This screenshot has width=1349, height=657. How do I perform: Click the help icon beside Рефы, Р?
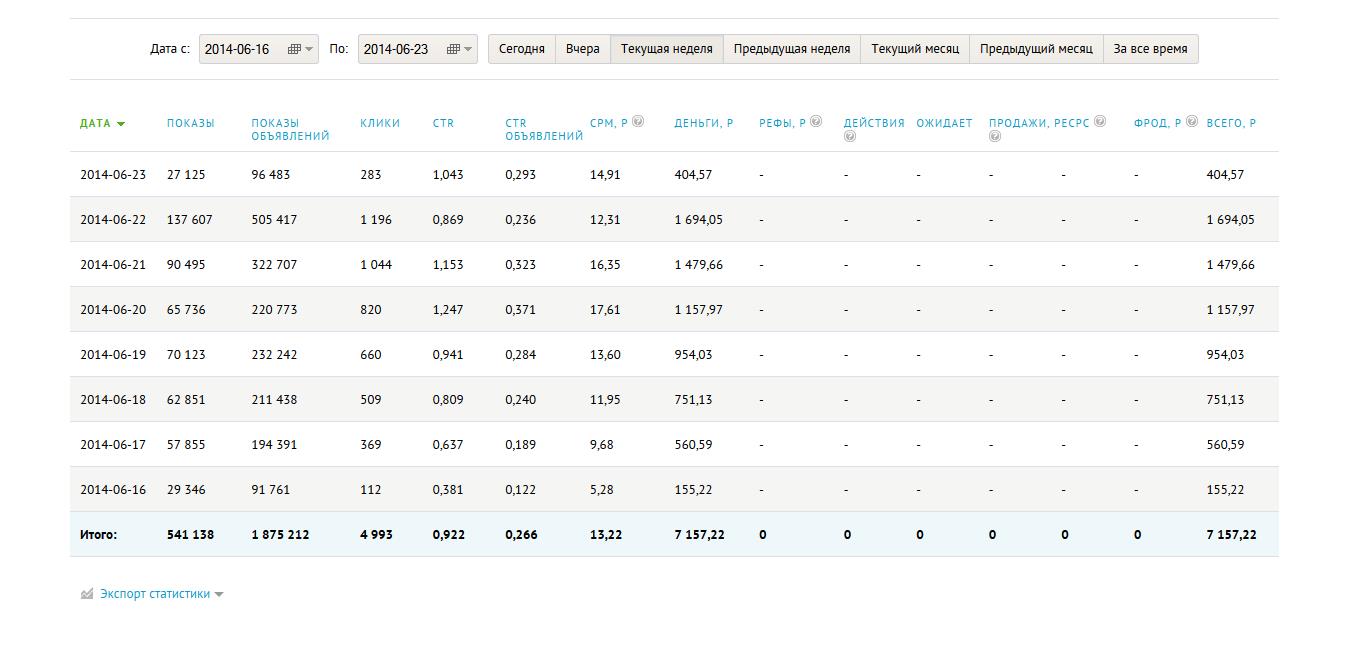tap(816, 121)
